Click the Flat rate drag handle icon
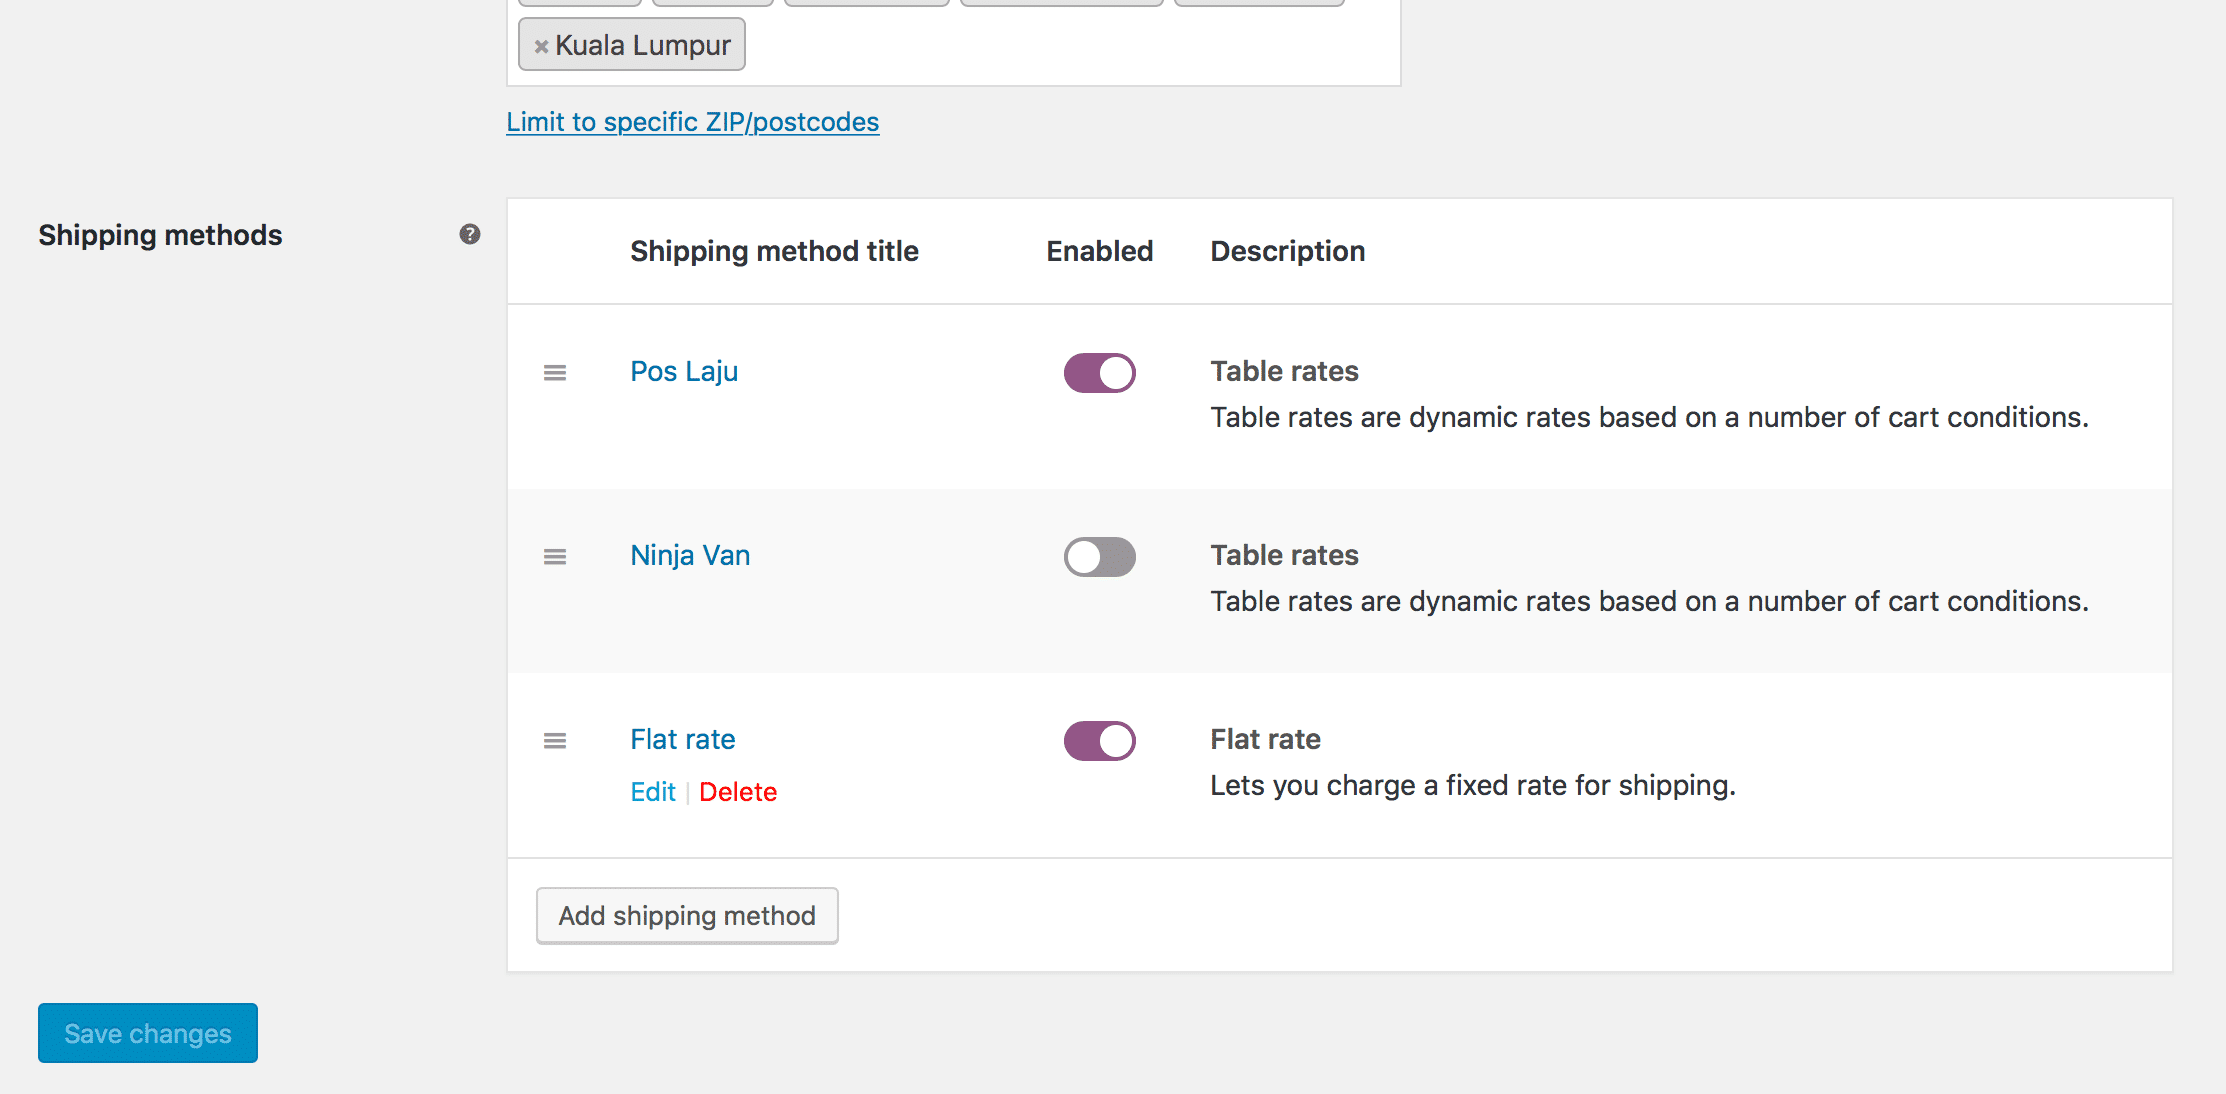Screen dimensions: 2226x1094 click(555, 741)
